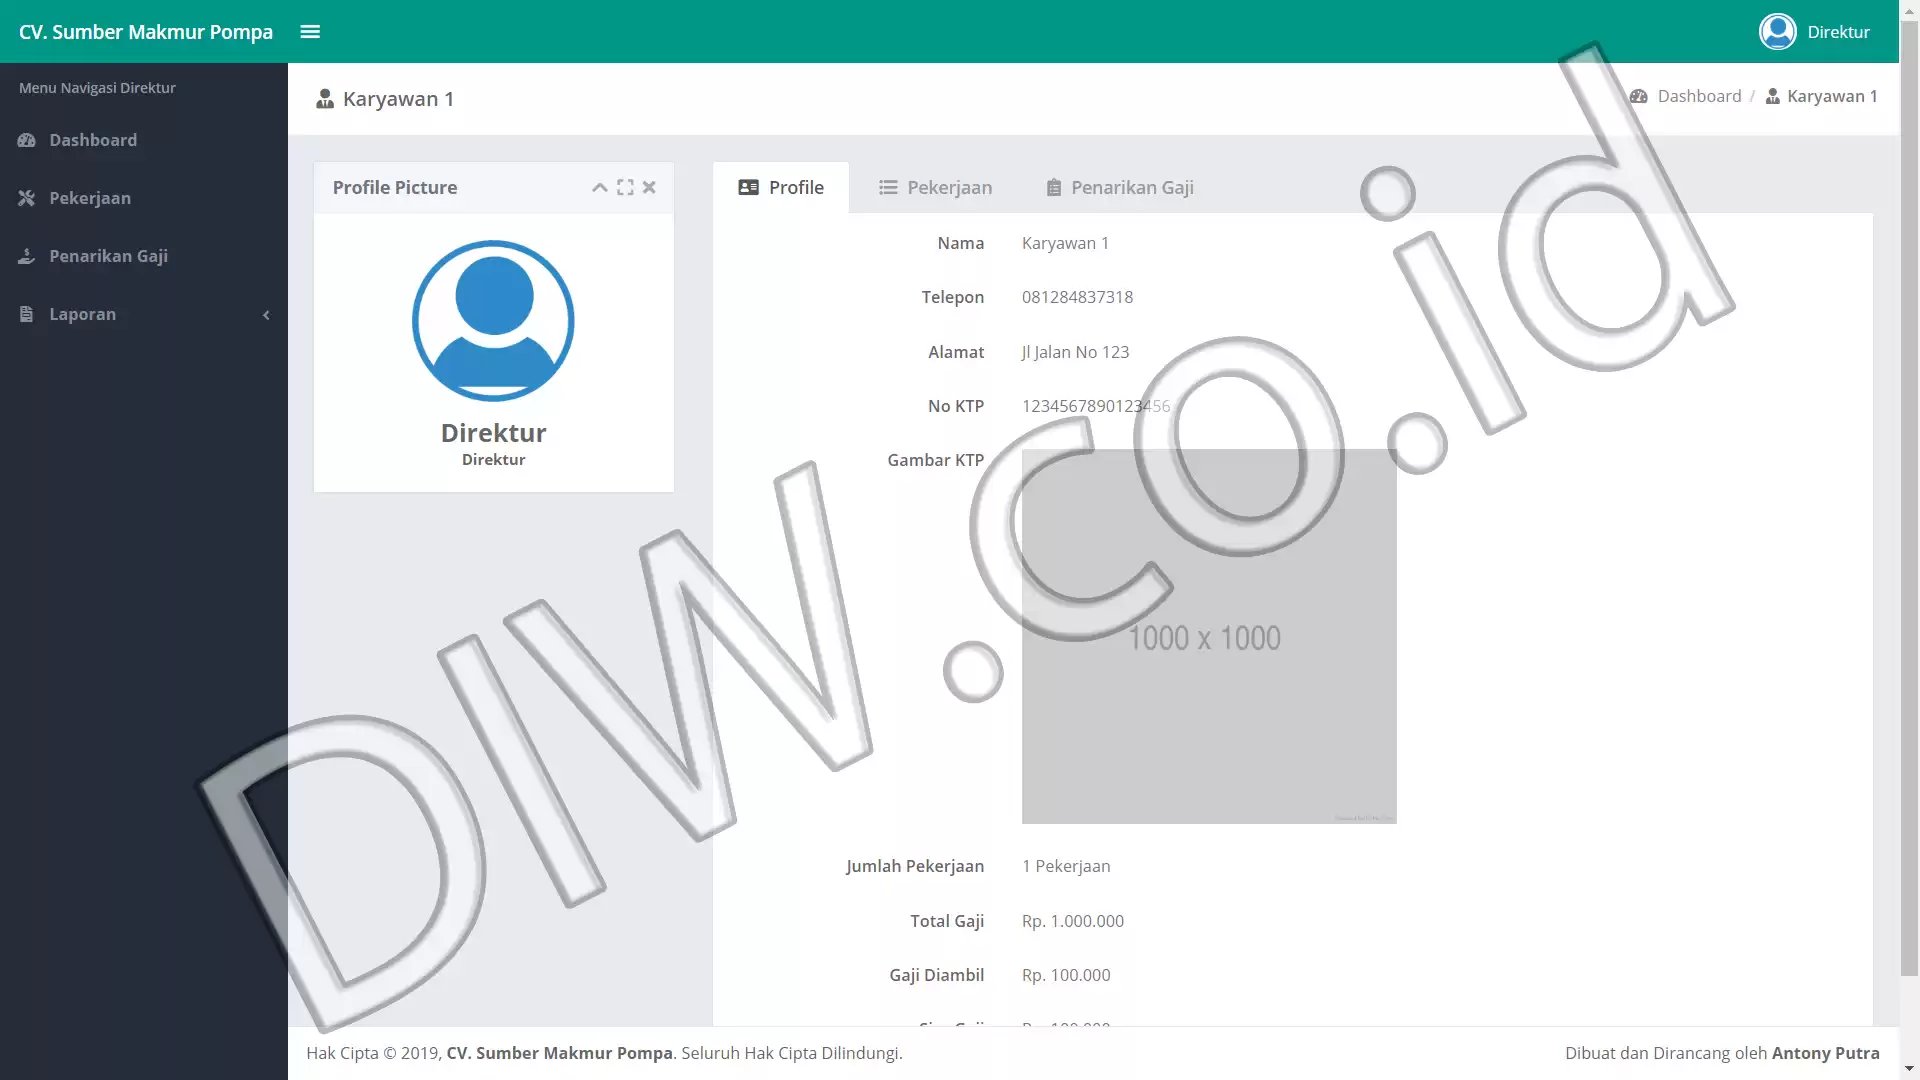This screenshot has width=1920, height=1080.
Task: Expand the Profile Picture panel to fullscreen
Action: point(625,187)
